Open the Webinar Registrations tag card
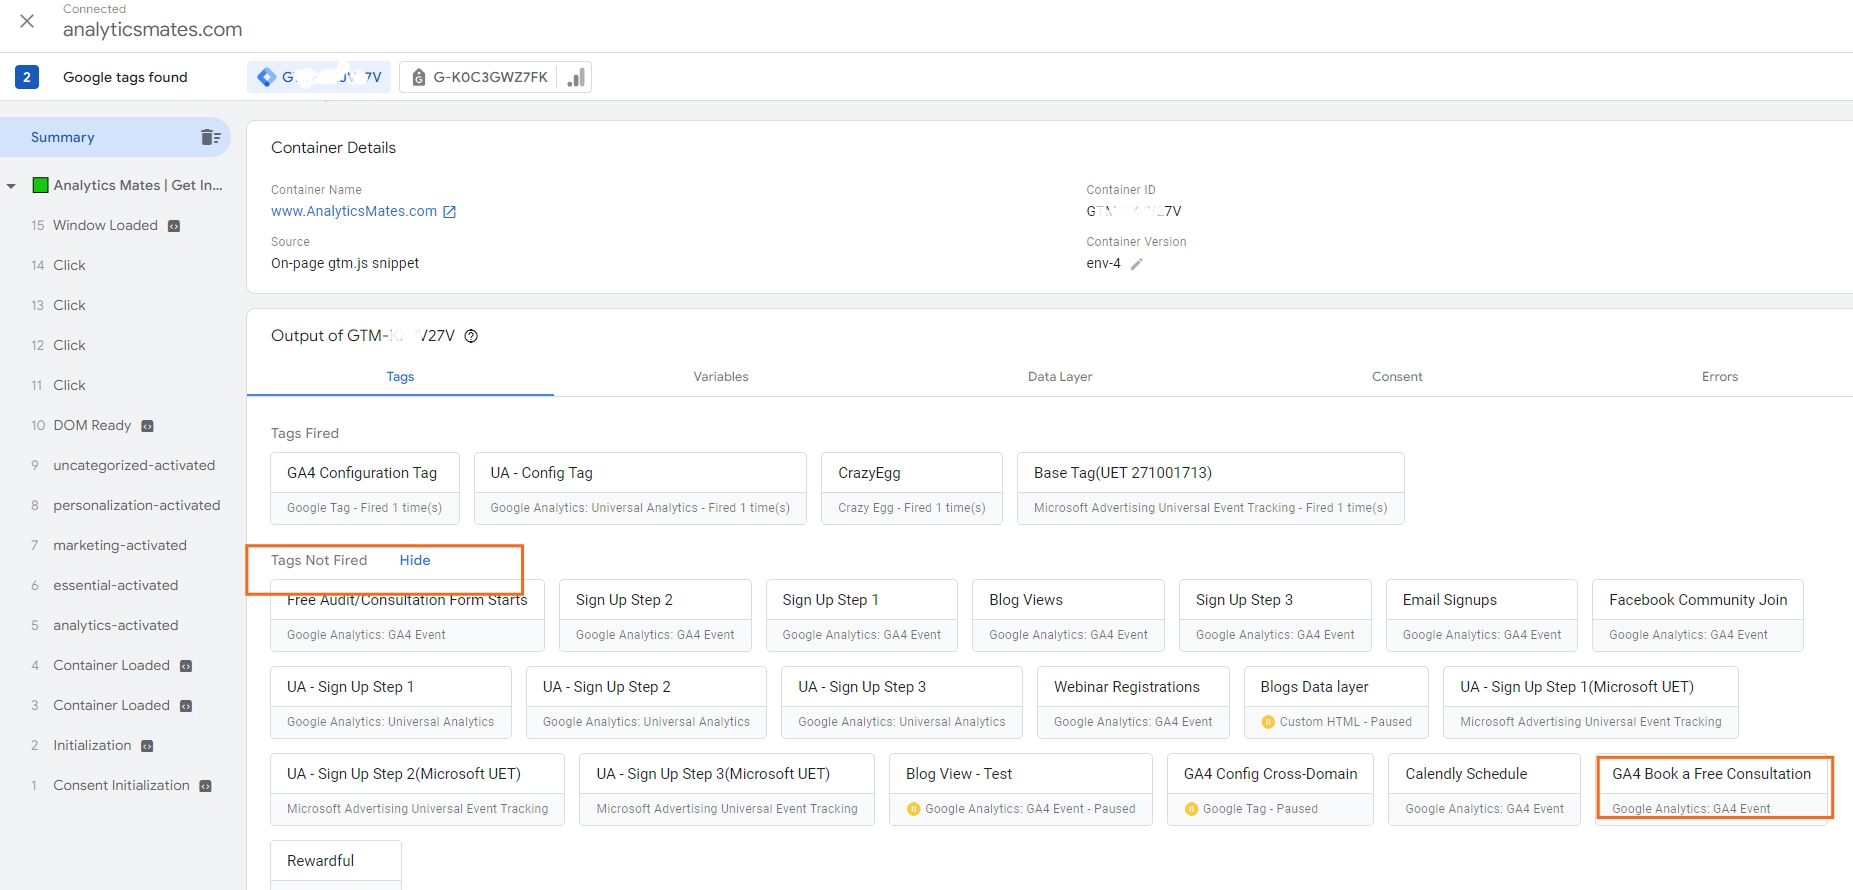This screenshot has width=1853, height=890. coord(1133,702)
